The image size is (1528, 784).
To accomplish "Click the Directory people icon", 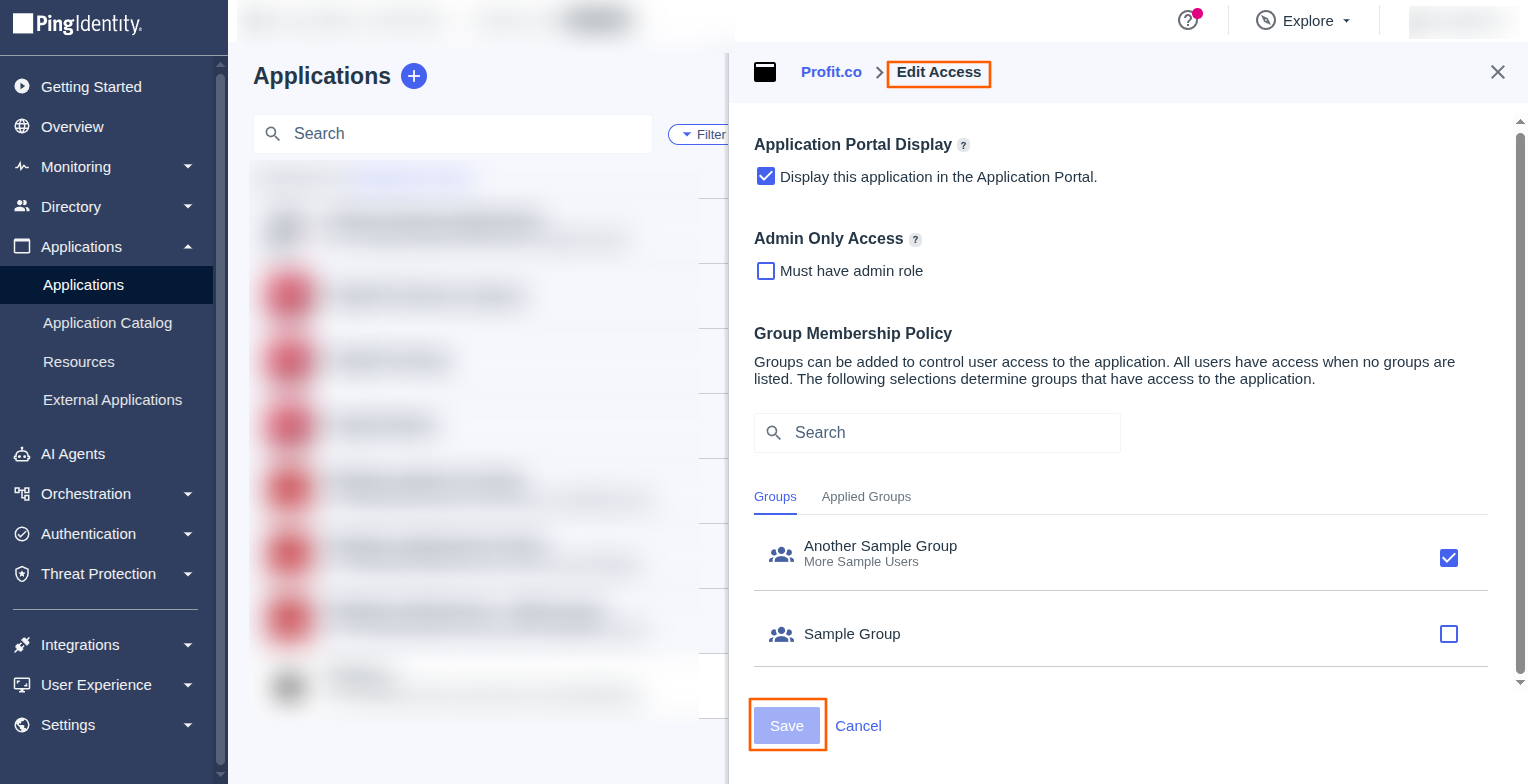I will (x=22, y=207).
